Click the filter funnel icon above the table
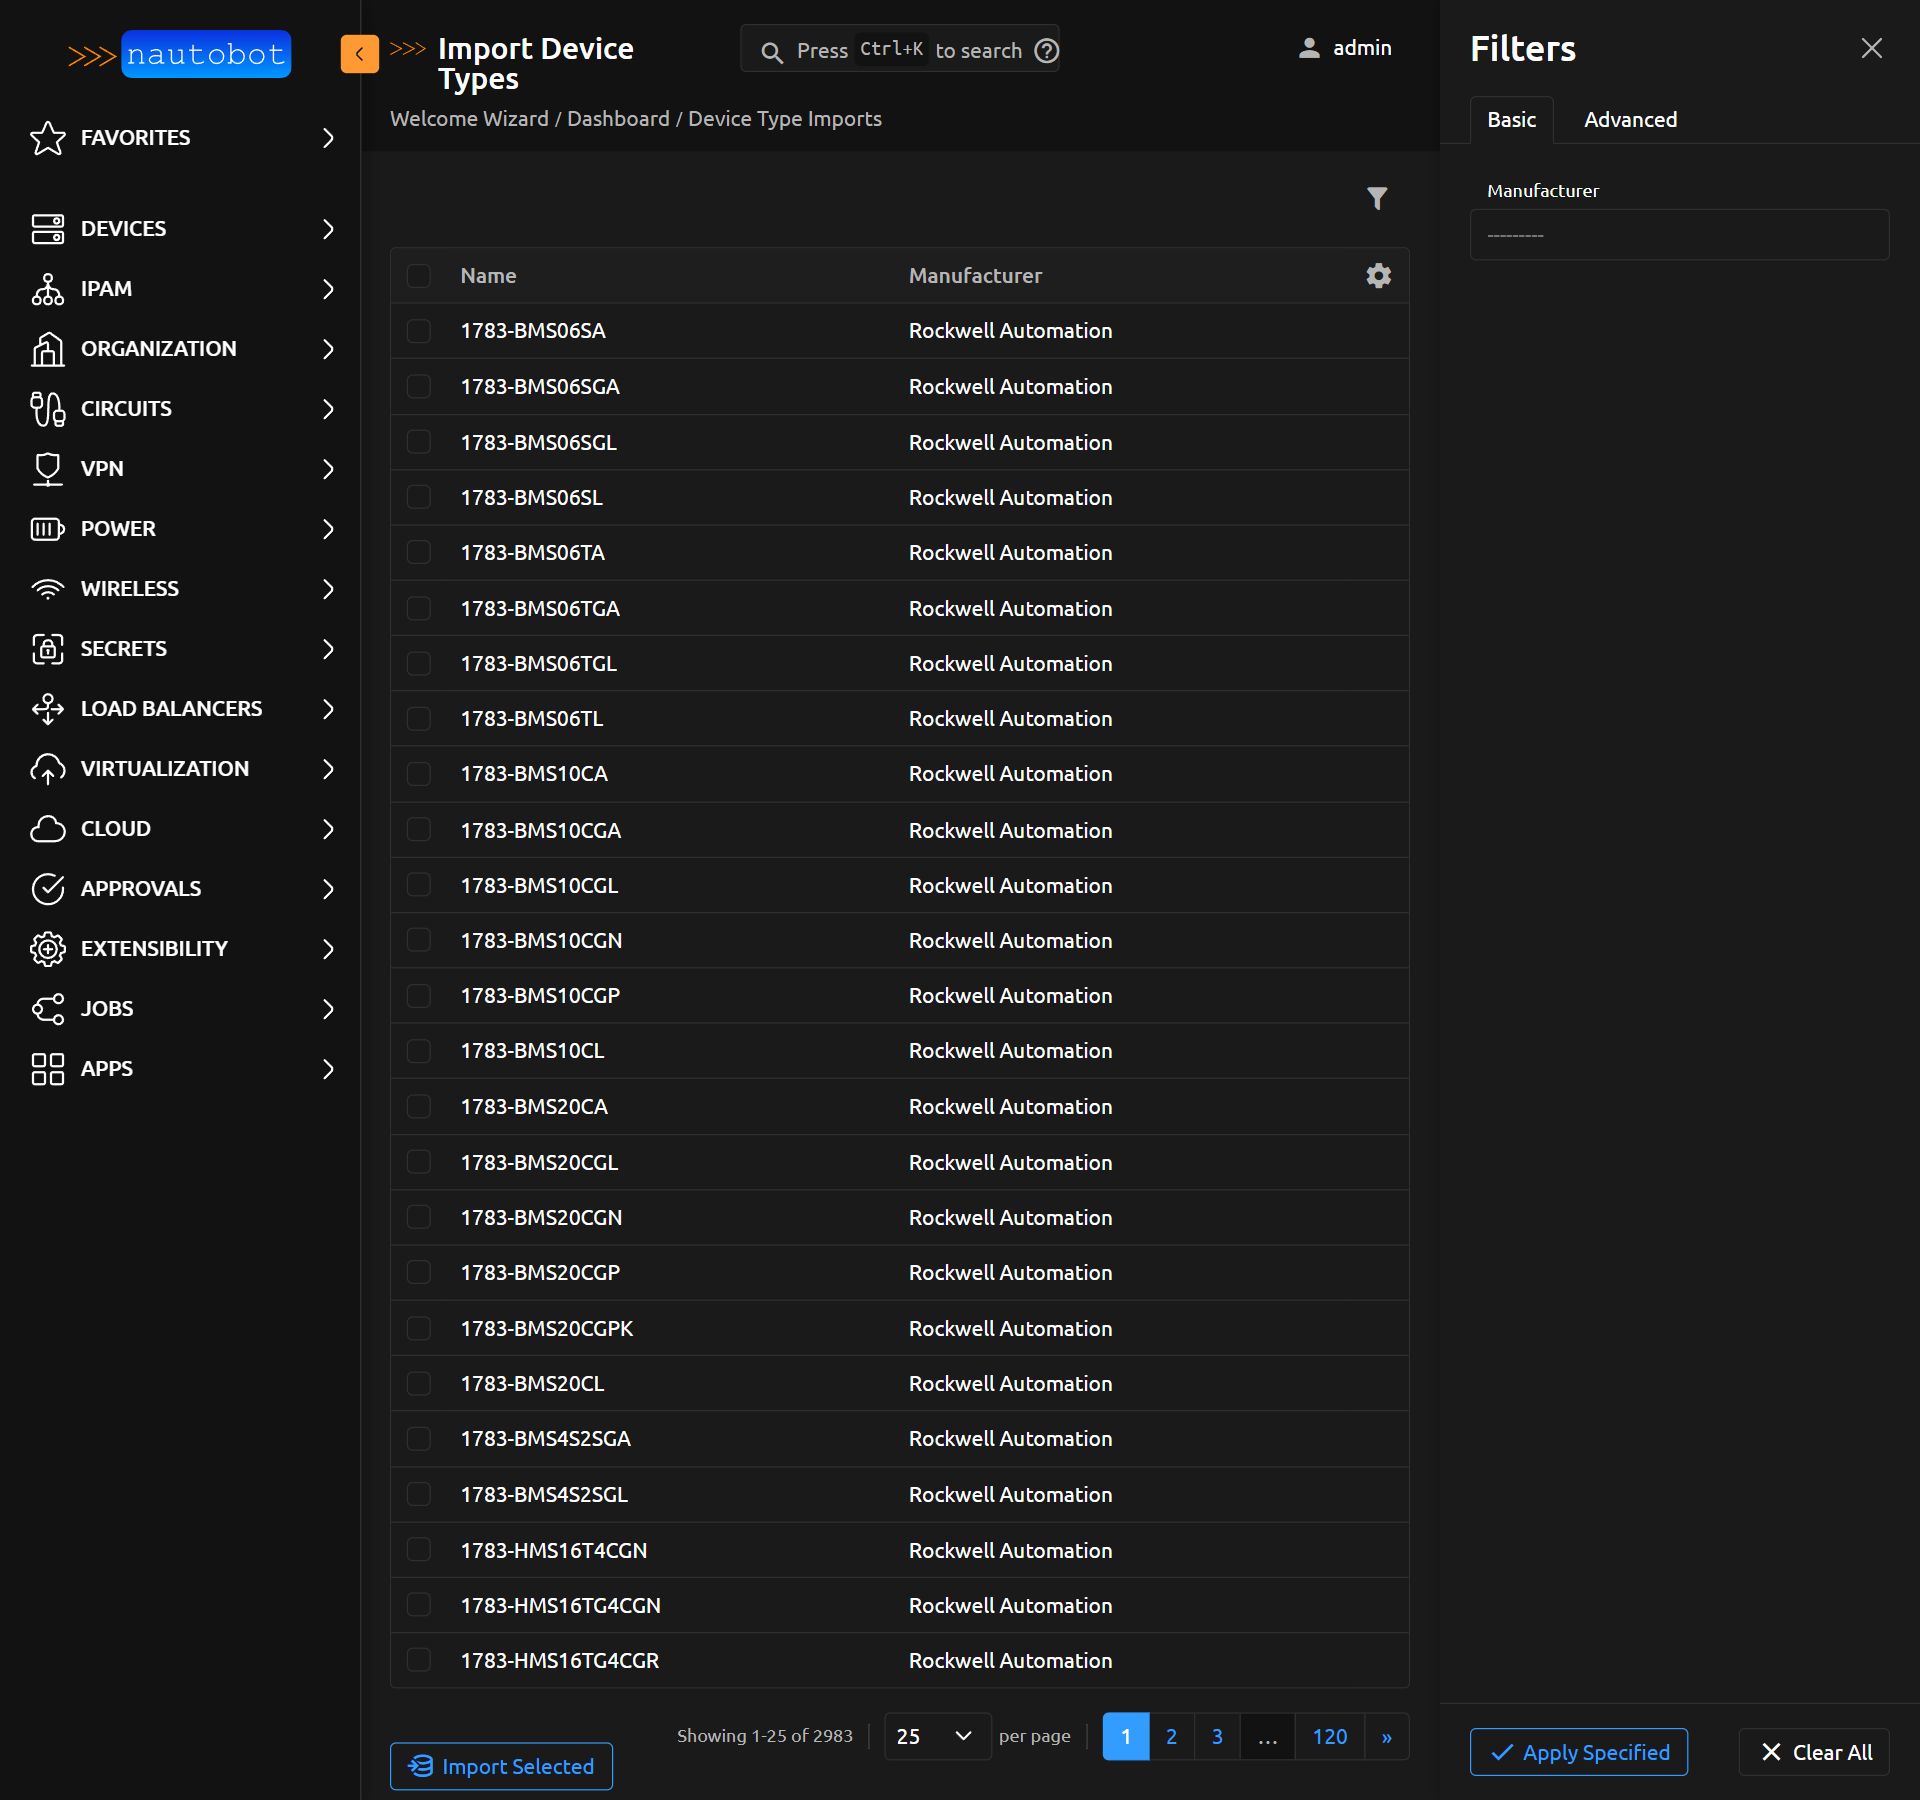This screenshot has height=1800, width=1920. [x=1378, y=198]
